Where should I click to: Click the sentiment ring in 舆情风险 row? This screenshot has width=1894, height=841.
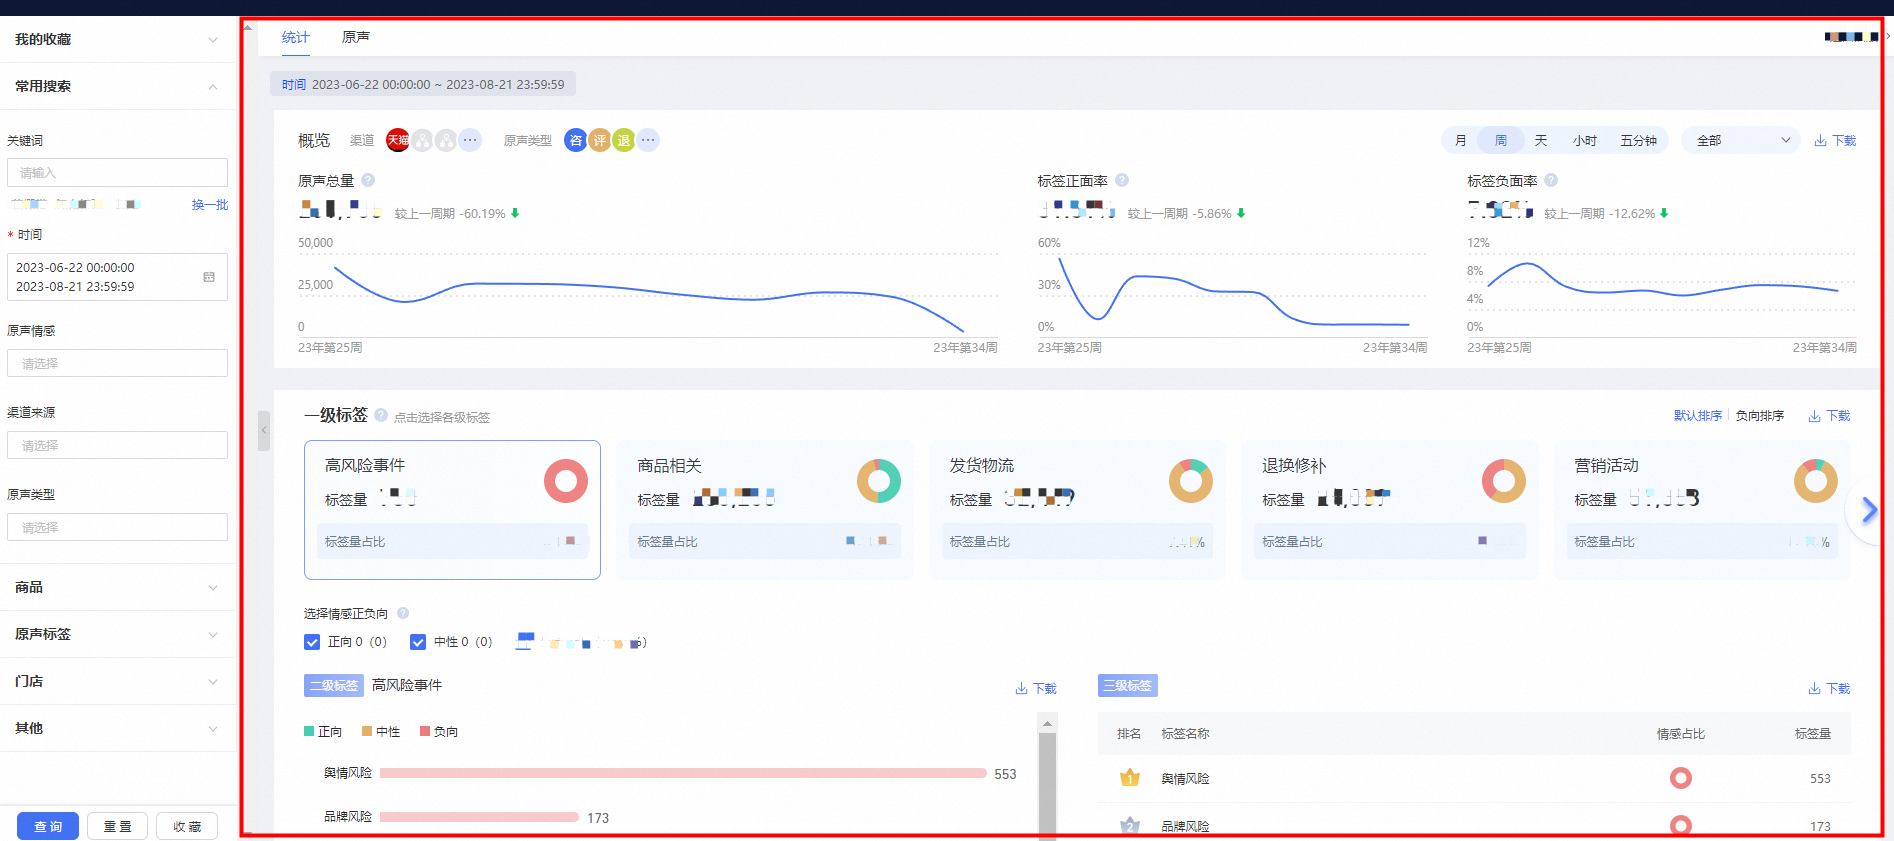coord(1681,778)
